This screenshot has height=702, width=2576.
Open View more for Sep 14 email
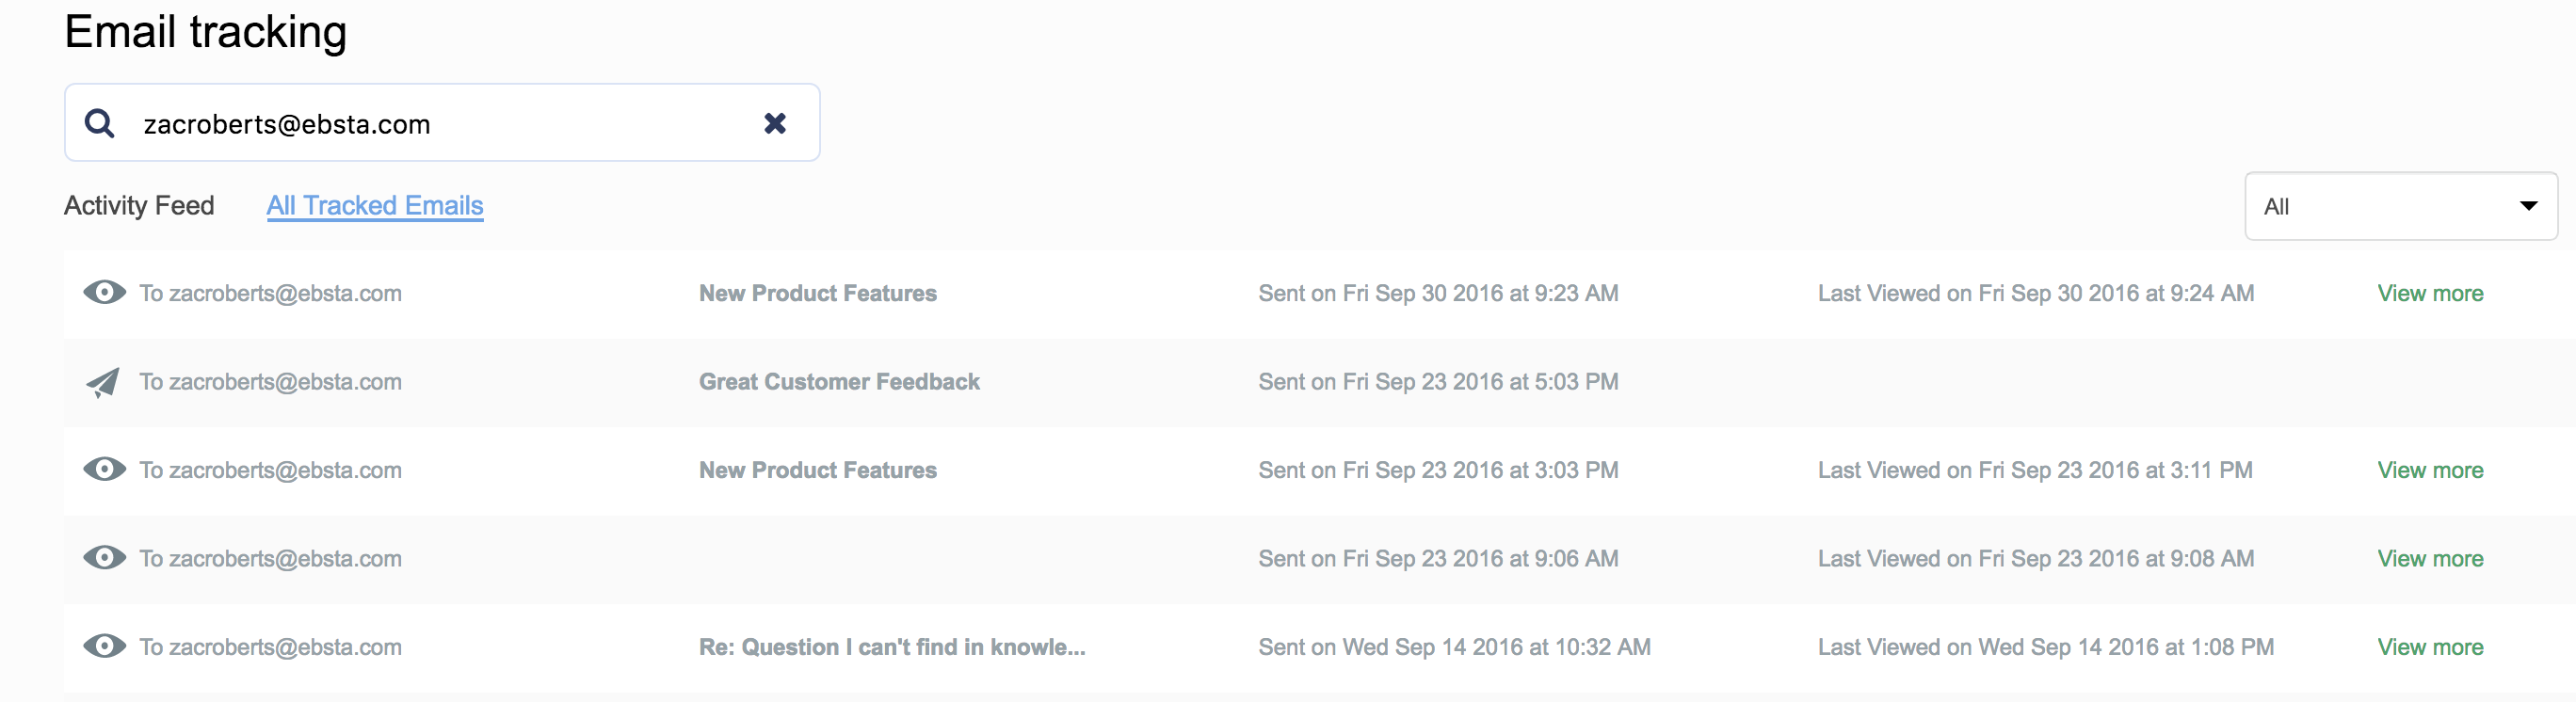pyautogui.click(x=2430, y=647)
